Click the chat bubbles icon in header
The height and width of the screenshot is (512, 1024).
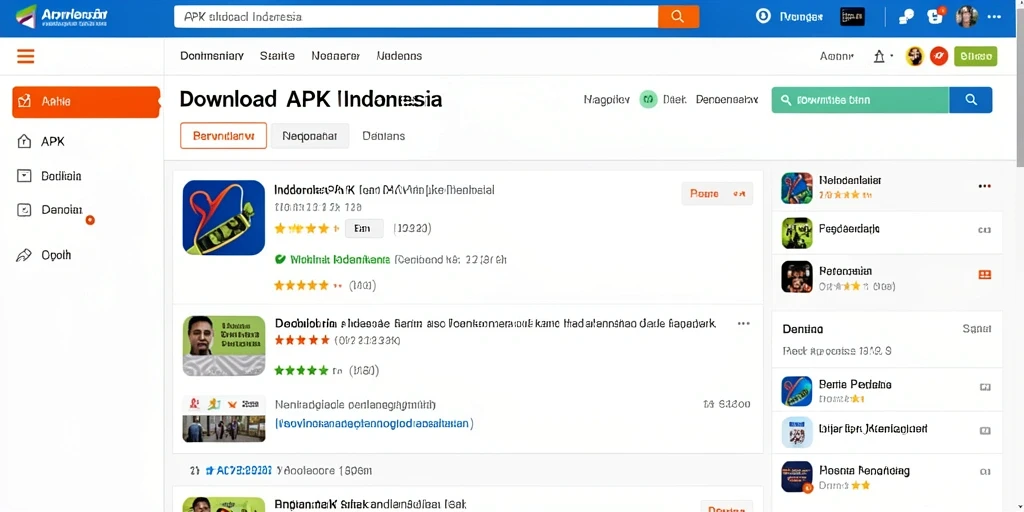coord(906,17)
